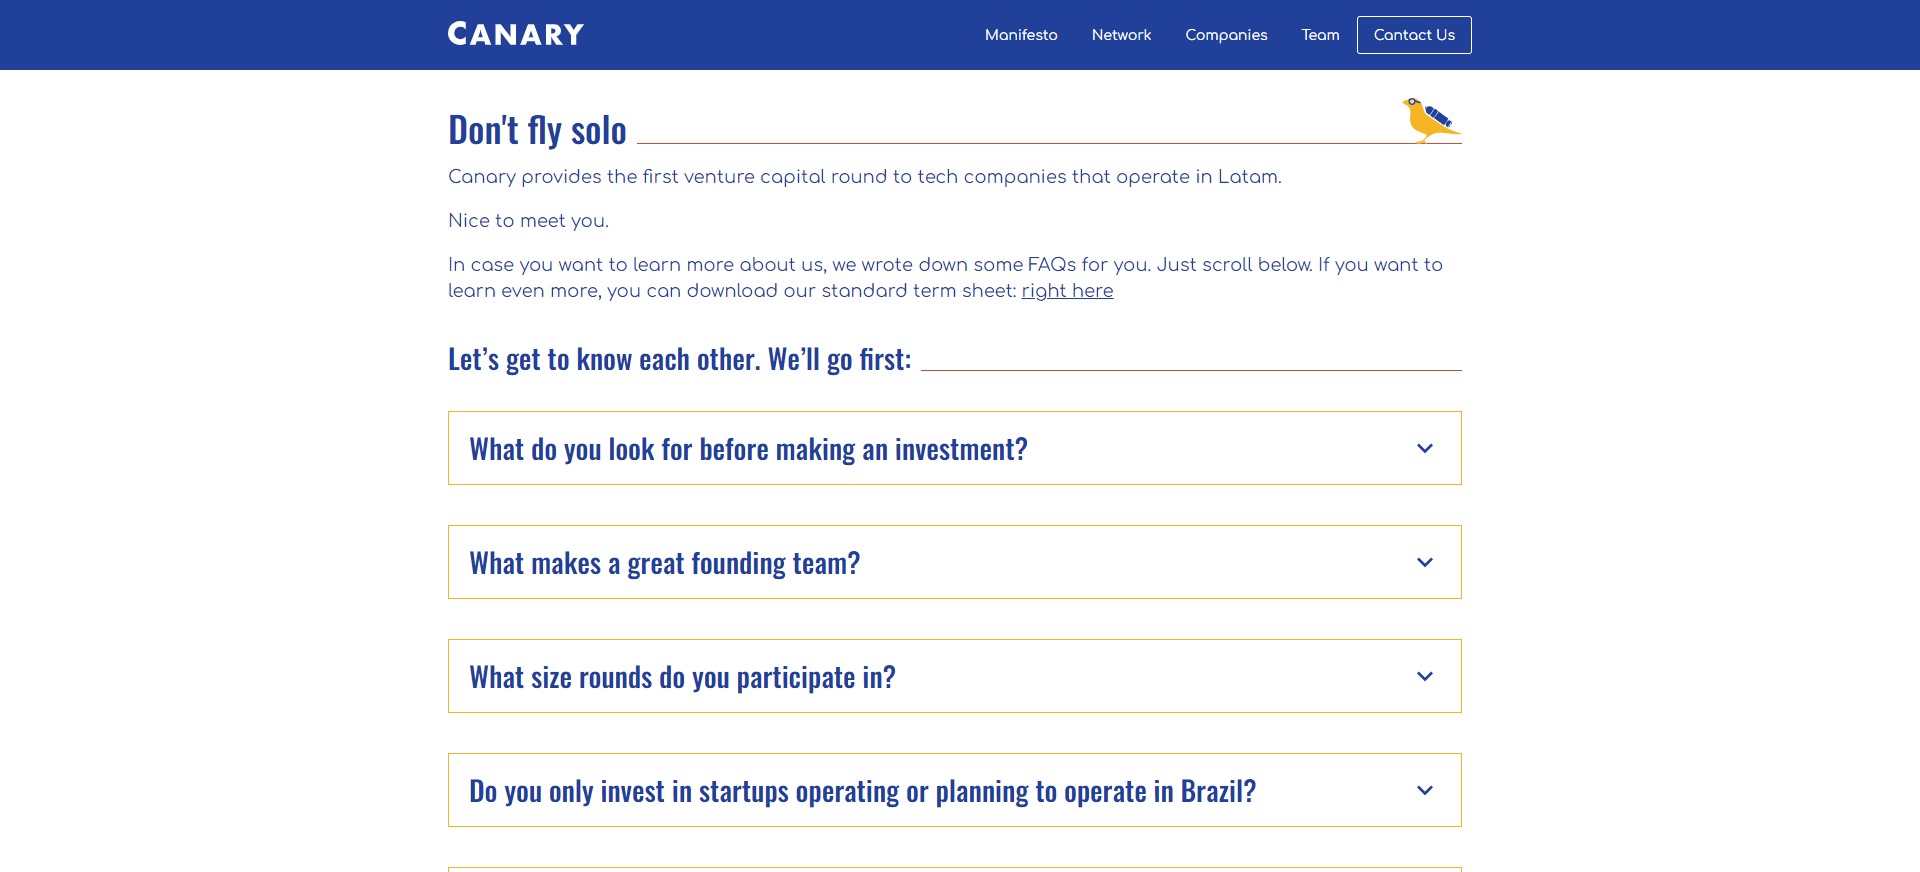Navigate to the Team page

click(x=1320, y=35)
